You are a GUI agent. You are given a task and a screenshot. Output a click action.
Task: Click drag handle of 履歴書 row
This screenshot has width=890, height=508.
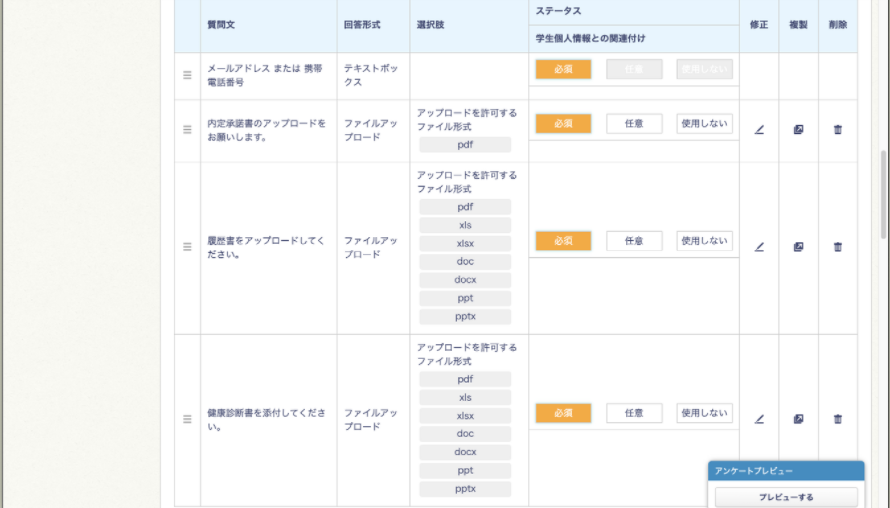tap(187, 247)
